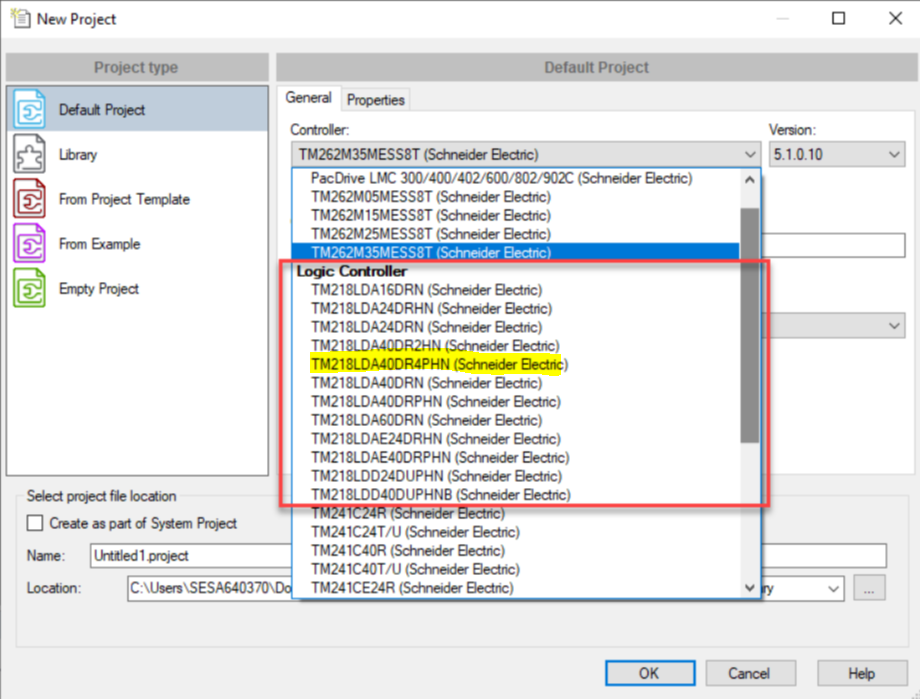Select TM218LDA60DRN controller
This screenshot has width=920, height=699.
516,420
